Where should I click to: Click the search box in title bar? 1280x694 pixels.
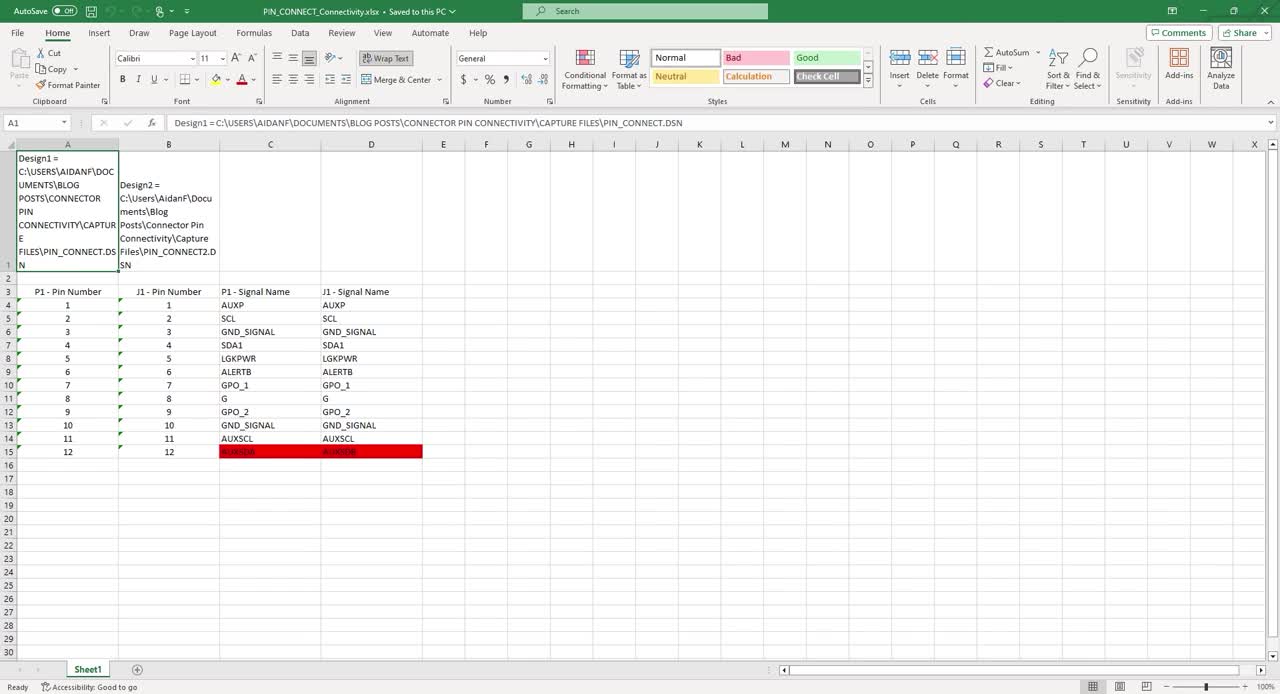pos(645,11)
